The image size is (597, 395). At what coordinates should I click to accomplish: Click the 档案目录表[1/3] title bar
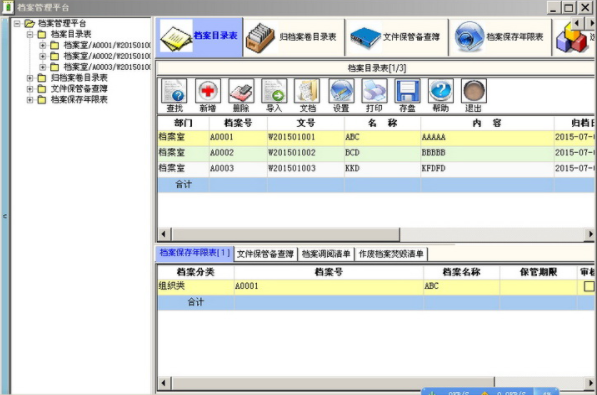tap(376, 68)
